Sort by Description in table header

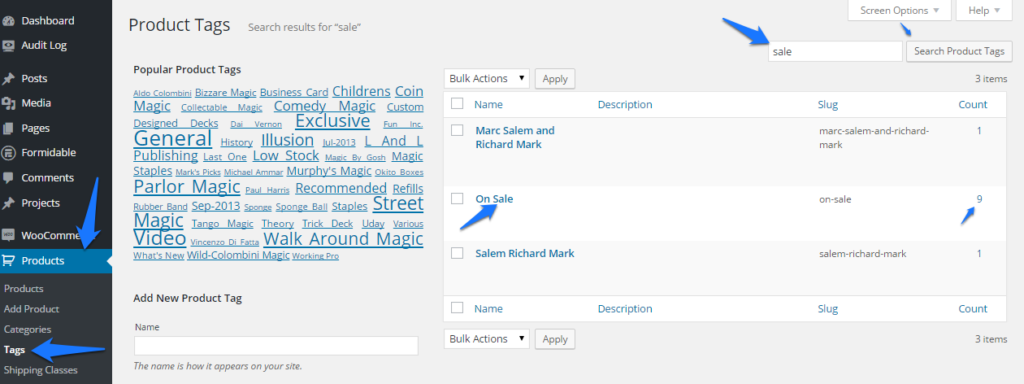click(625, 104)
